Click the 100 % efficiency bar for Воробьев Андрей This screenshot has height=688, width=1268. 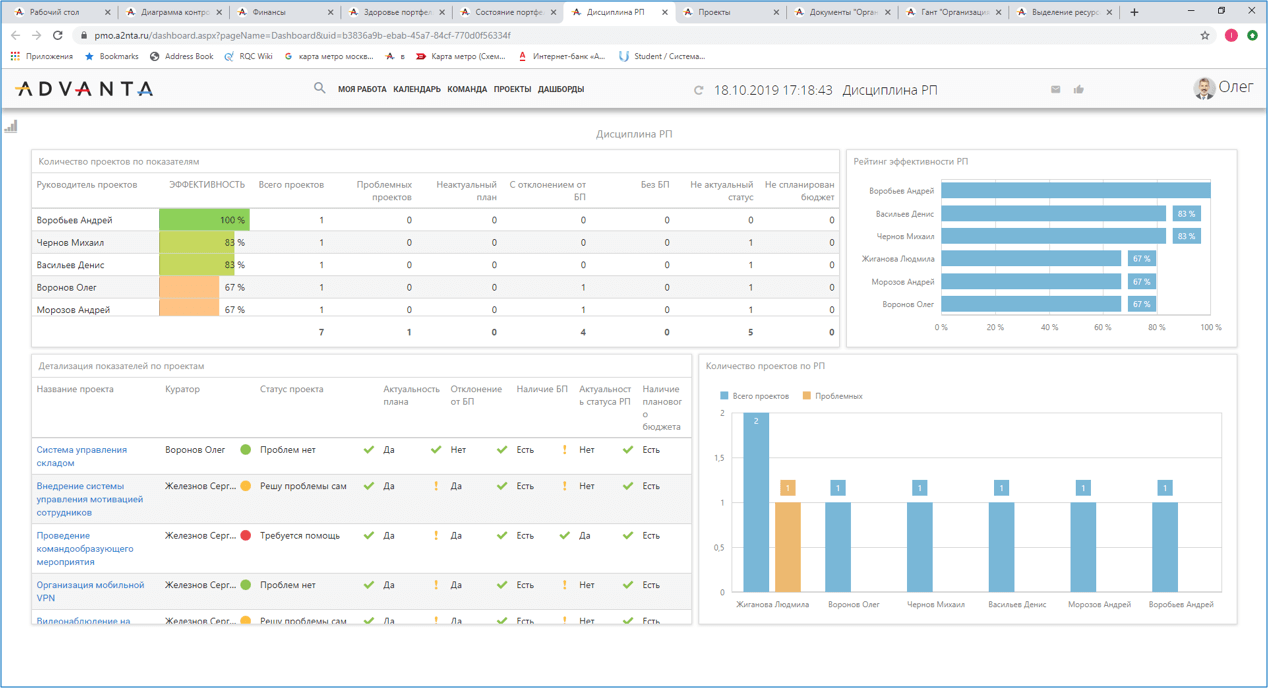(x=204, y=220)
